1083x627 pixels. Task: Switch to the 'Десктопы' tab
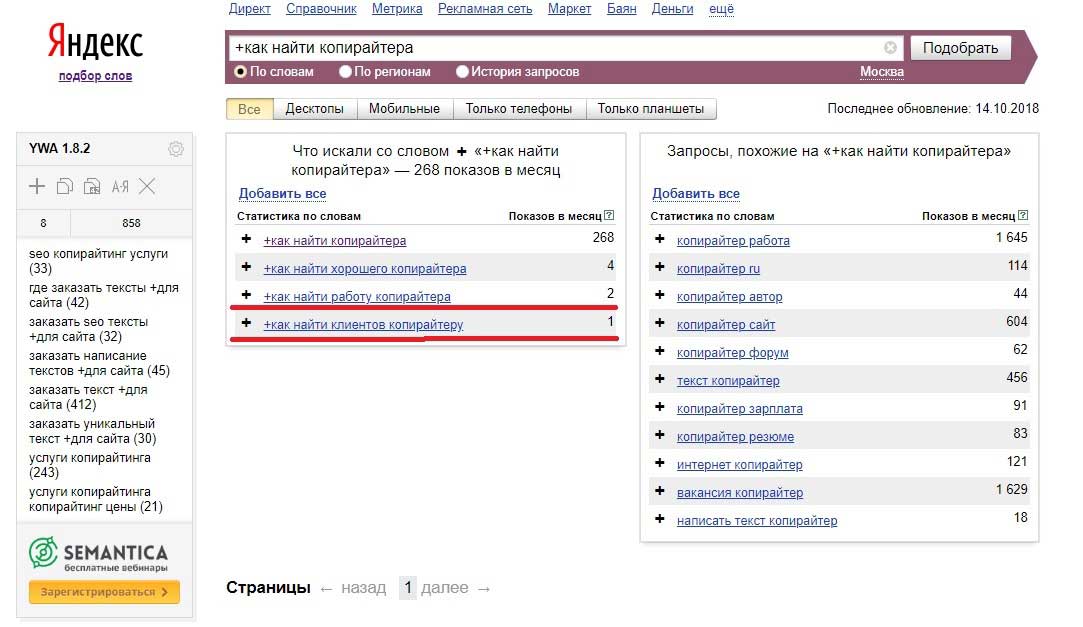(314, 109)
